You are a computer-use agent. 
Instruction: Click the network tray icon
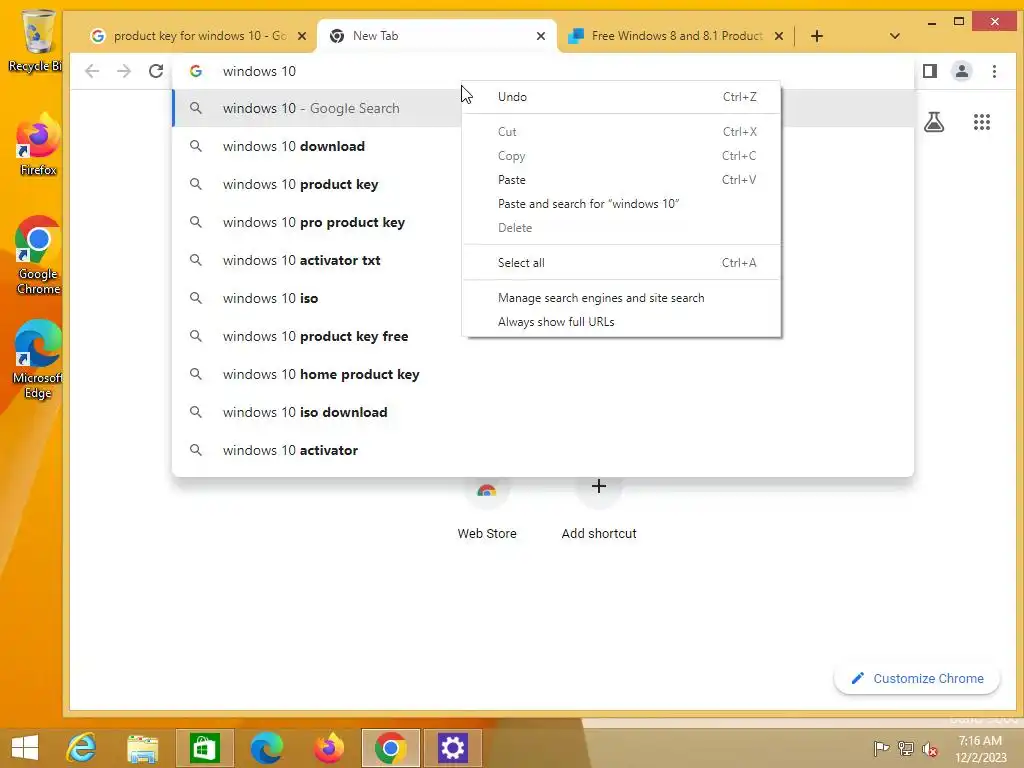click(x=906, y=748)
